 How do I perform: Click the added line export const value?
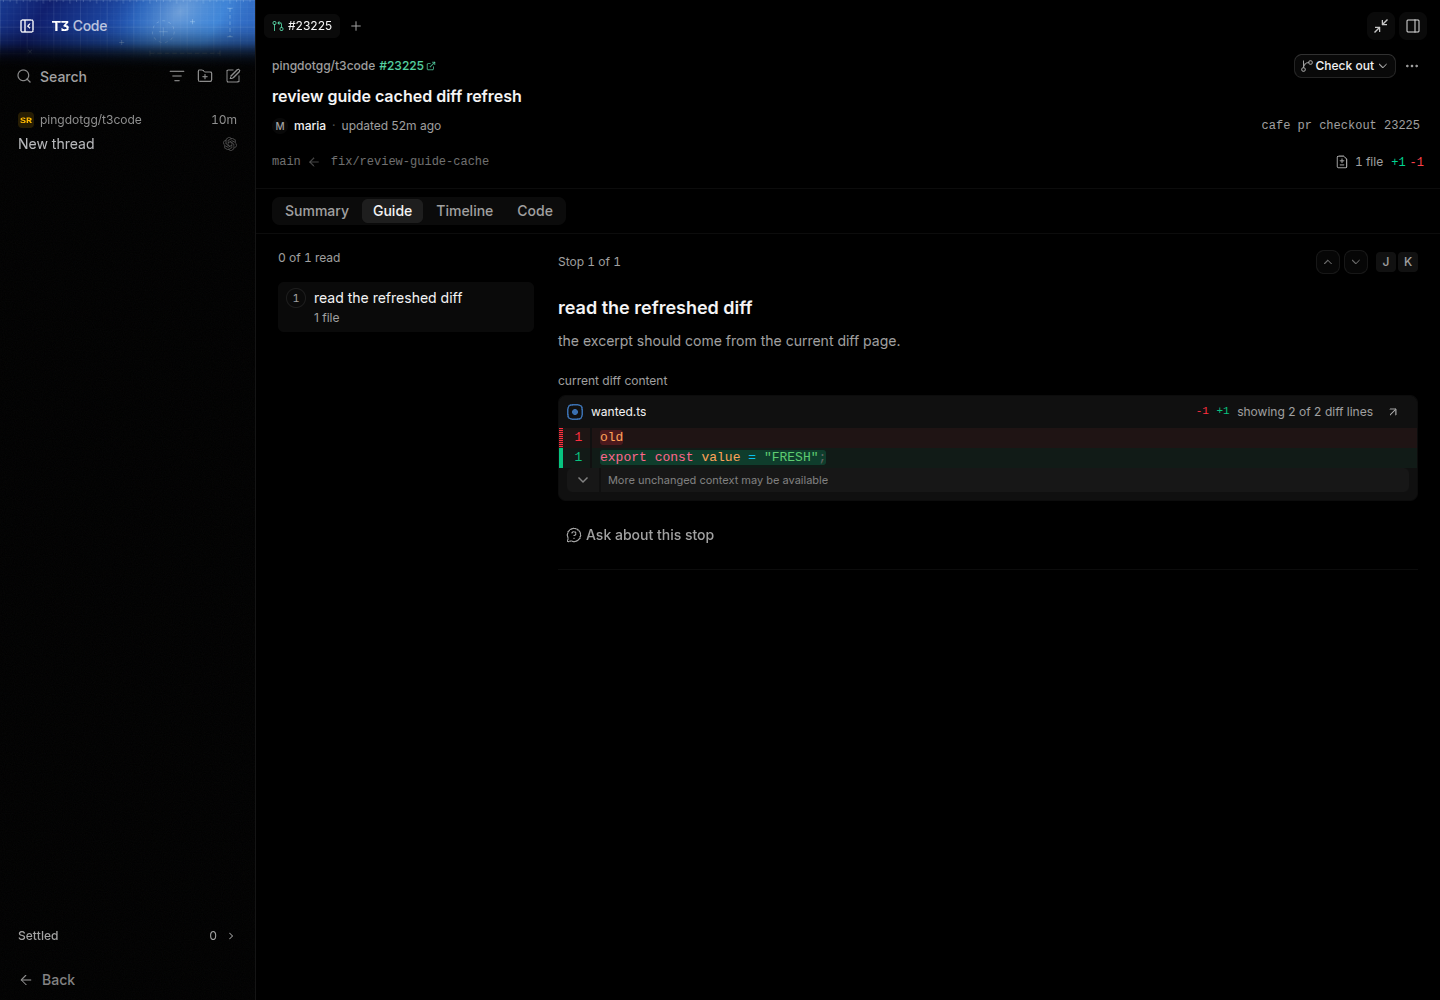coord(988,457)
